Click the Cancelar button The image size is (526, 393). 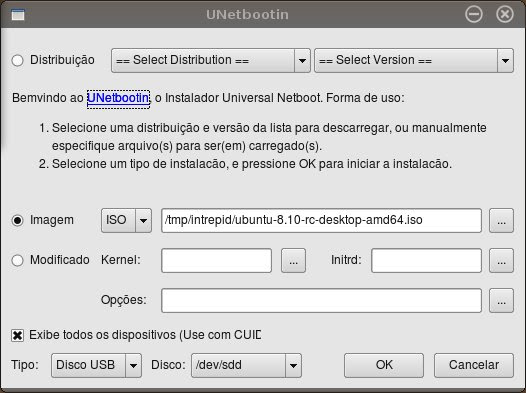(474, 365)
